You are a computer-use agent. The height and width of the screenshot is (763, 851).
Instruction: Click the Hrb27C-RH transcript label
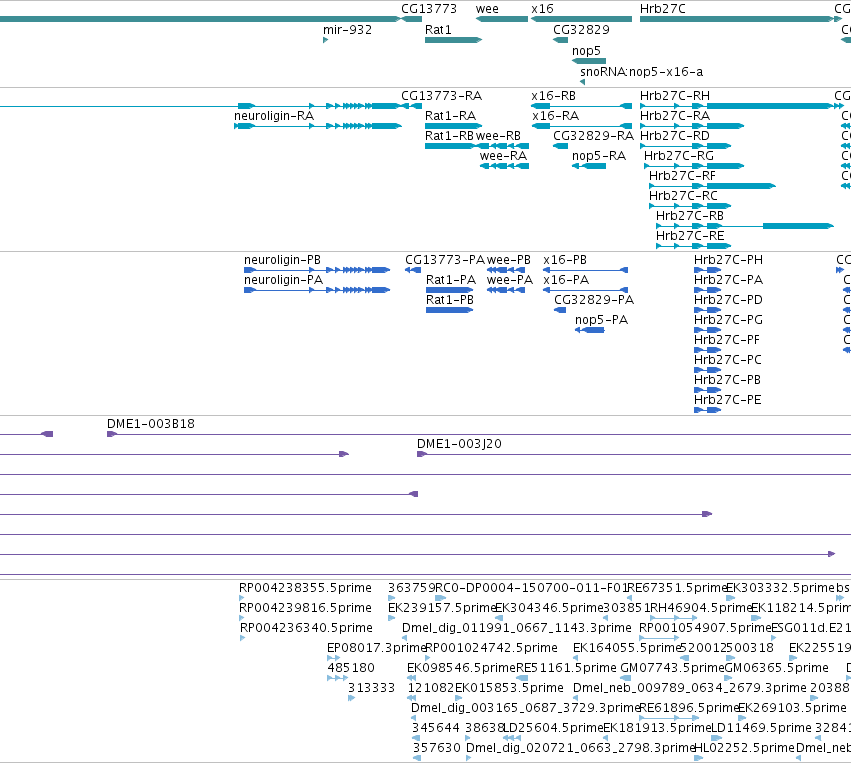[x=675, y=96]
